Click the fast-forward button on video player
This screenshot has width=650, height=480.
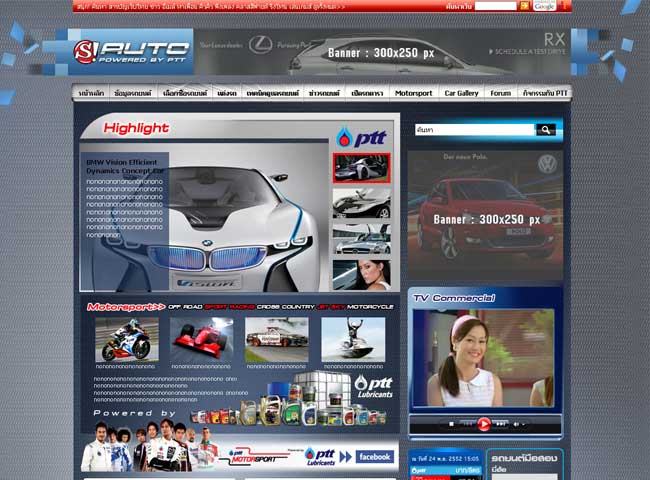point(502,423)
